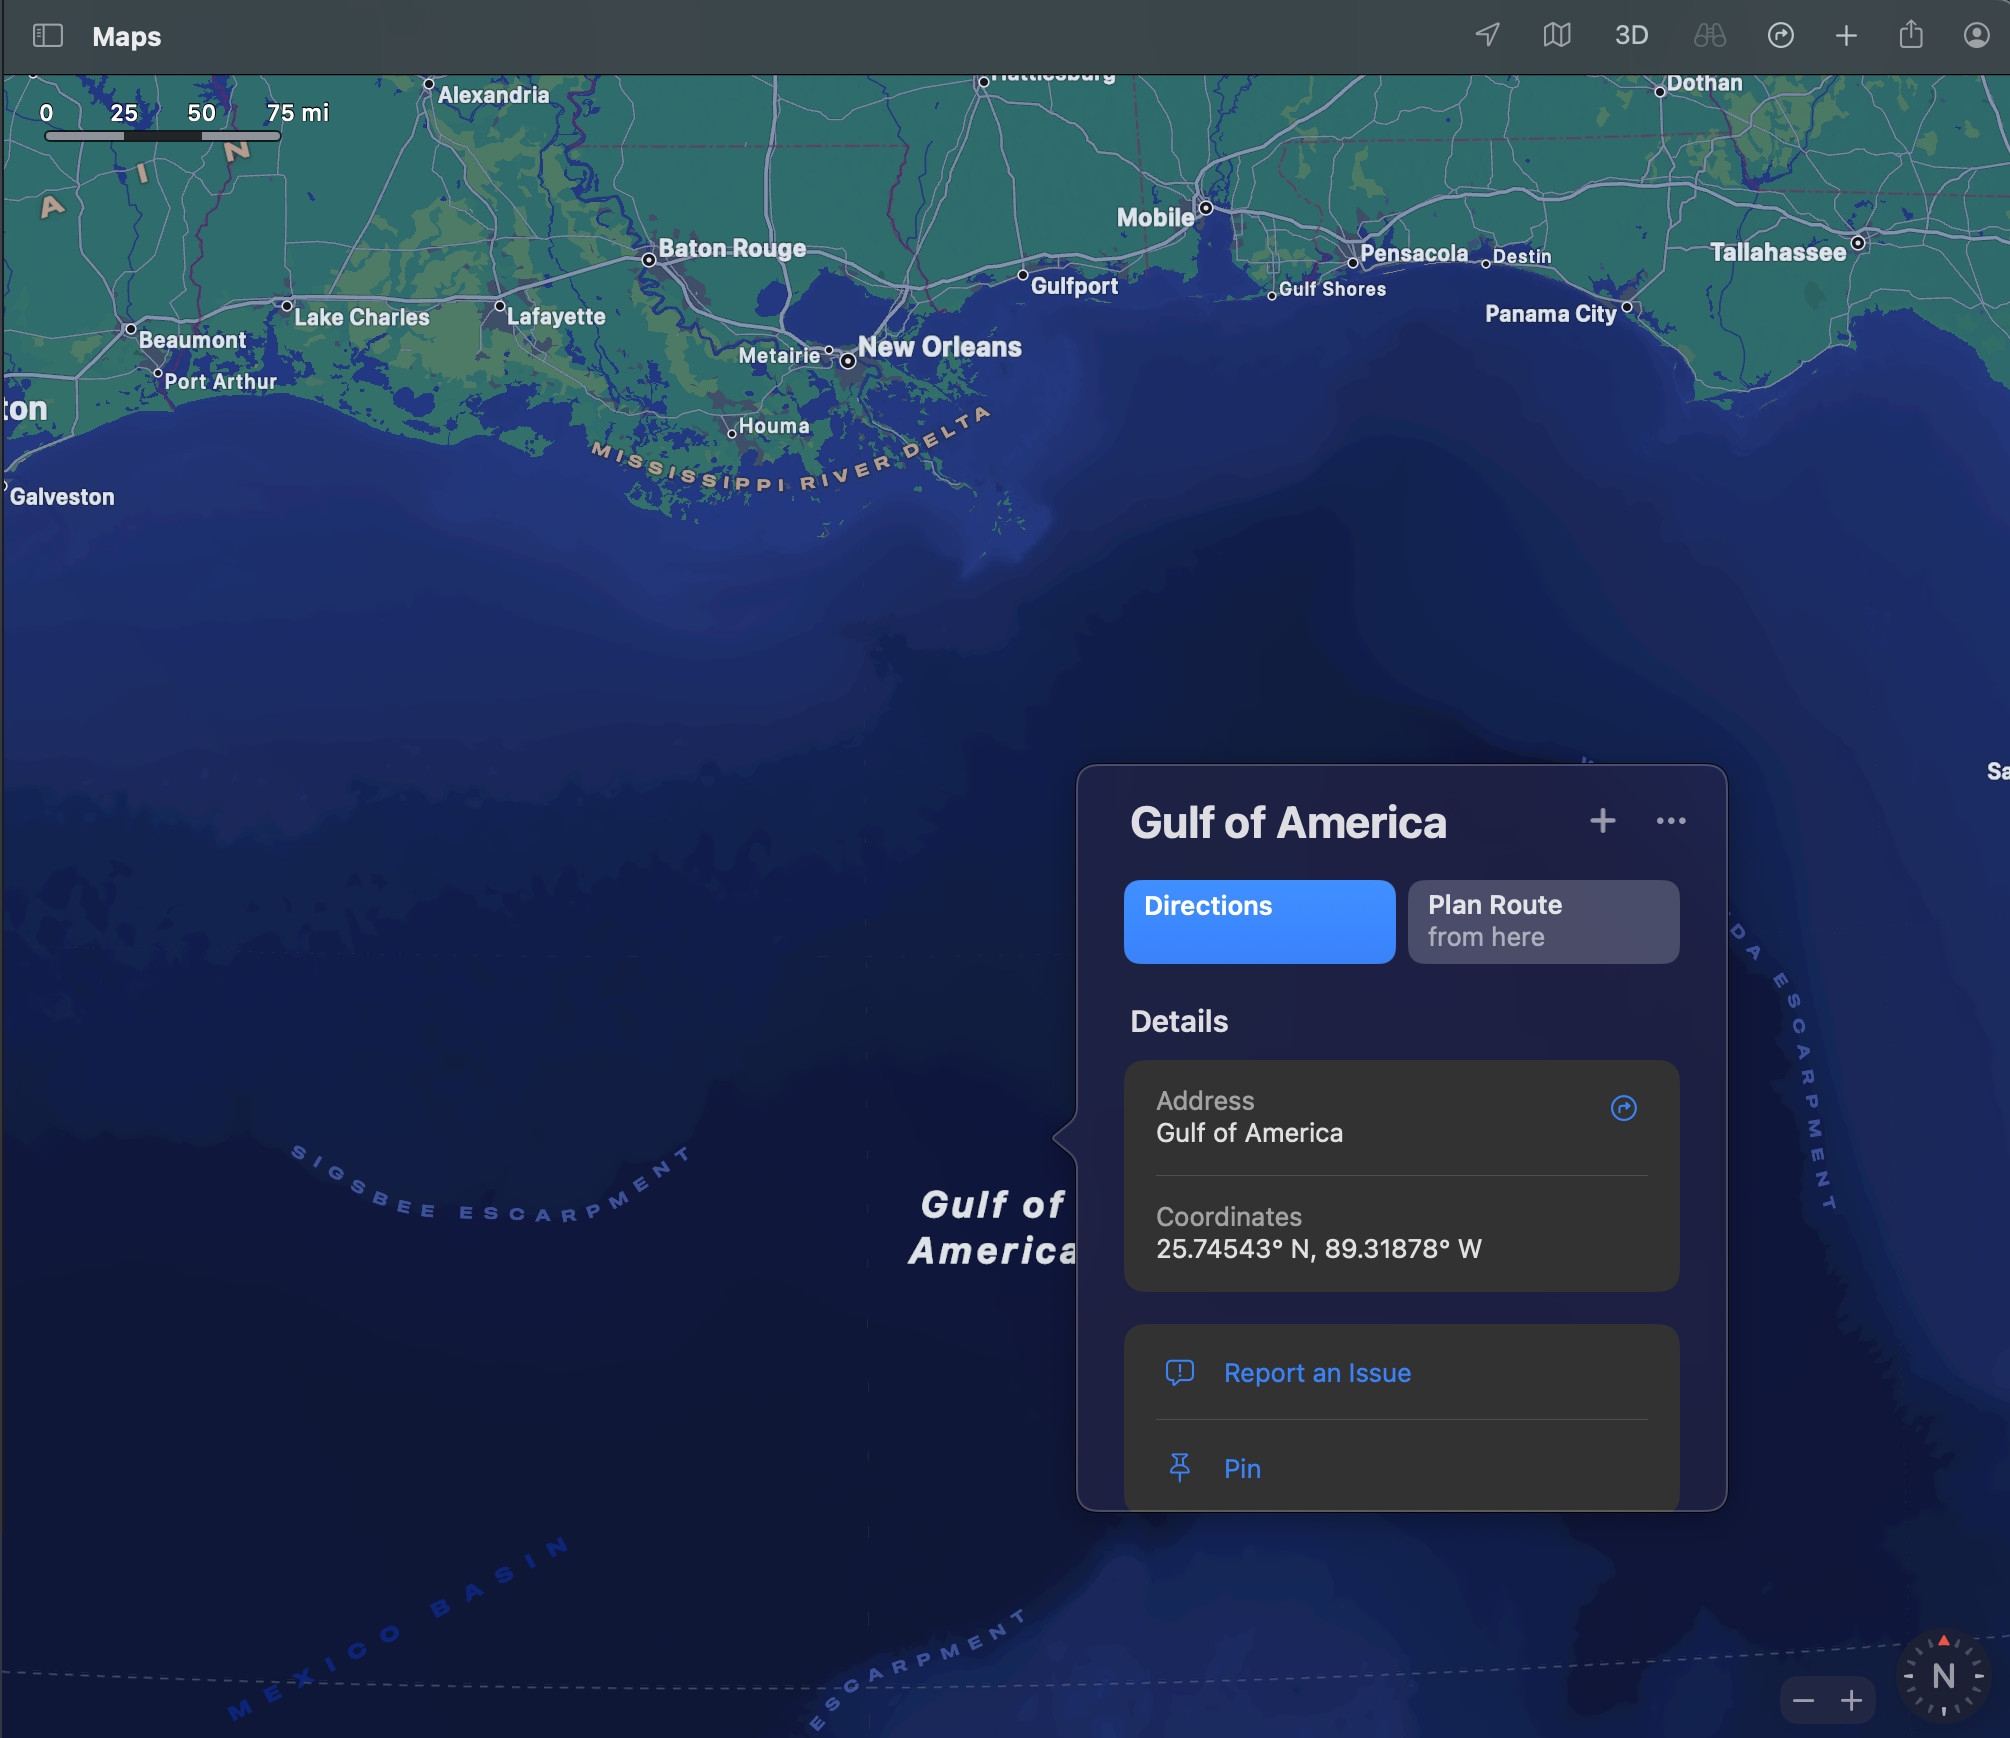Select Pensacola on the map
The image size is (2010, 1738).
coord(1414,253)
